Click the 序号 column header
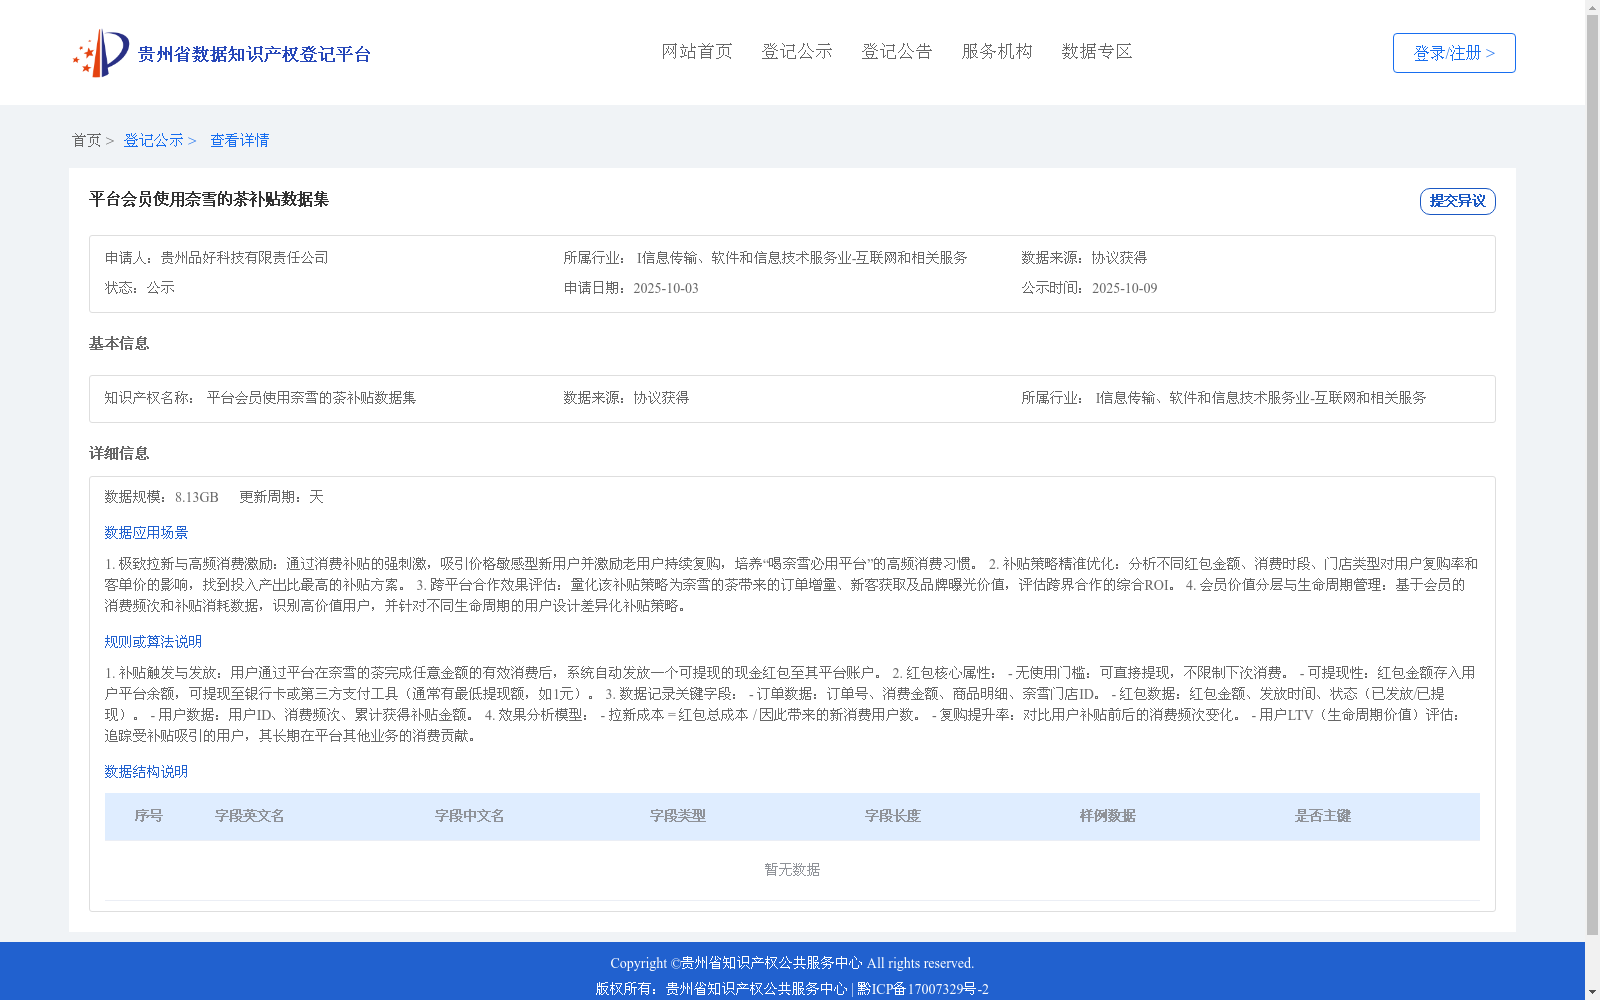 (x=149, y=816)
